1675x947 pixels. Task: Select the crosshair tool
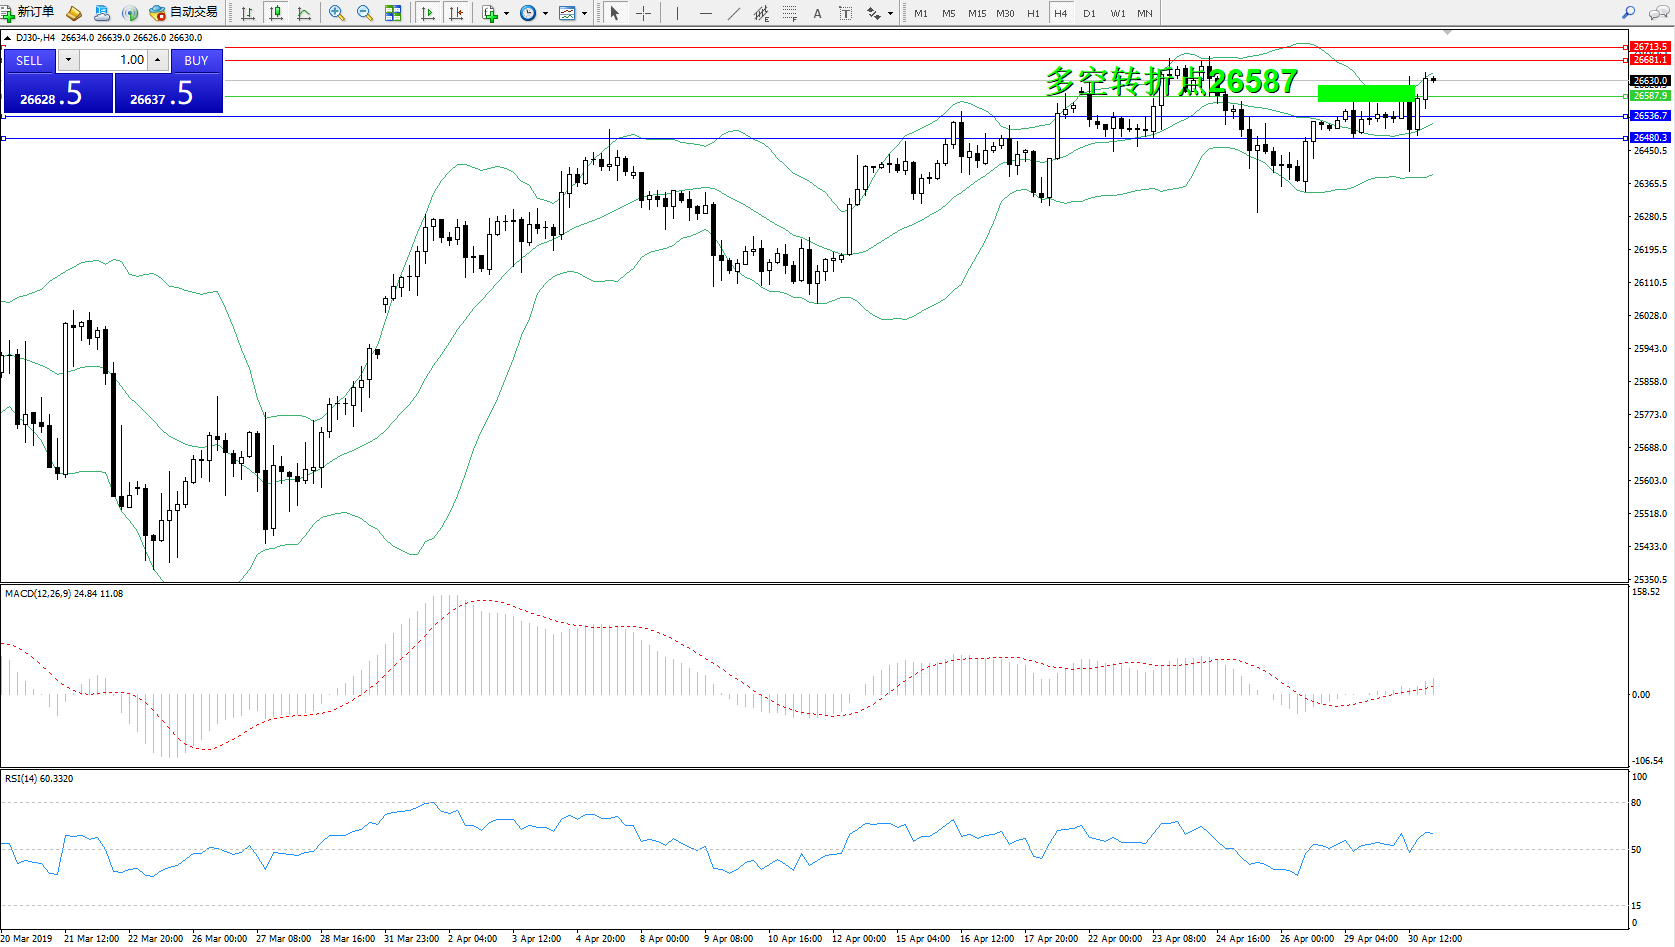click(x=643, y=13)
